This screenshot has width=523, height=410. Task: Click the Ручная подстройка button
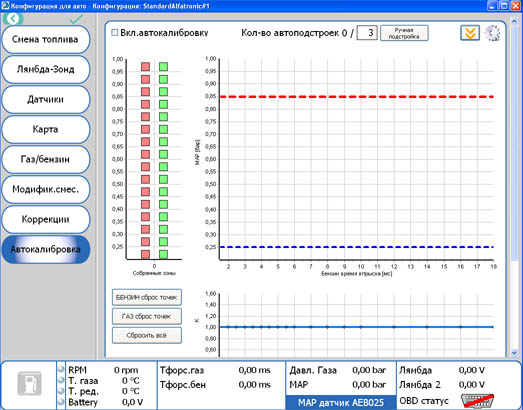(x=404, y=33)
